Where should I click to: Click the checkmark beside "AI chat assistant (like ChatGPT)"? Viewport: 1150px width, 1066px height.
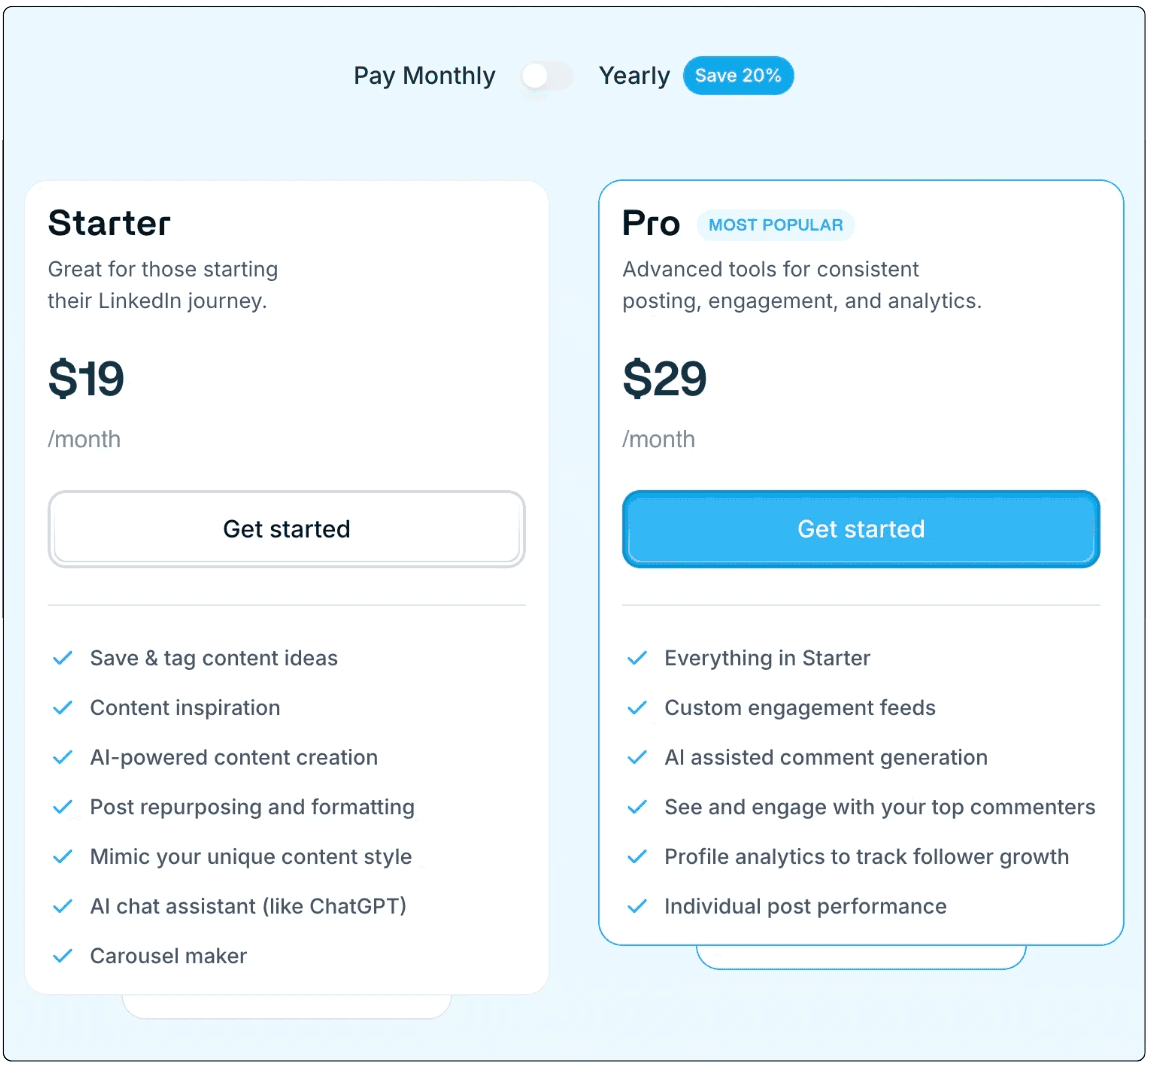(62, 906)
